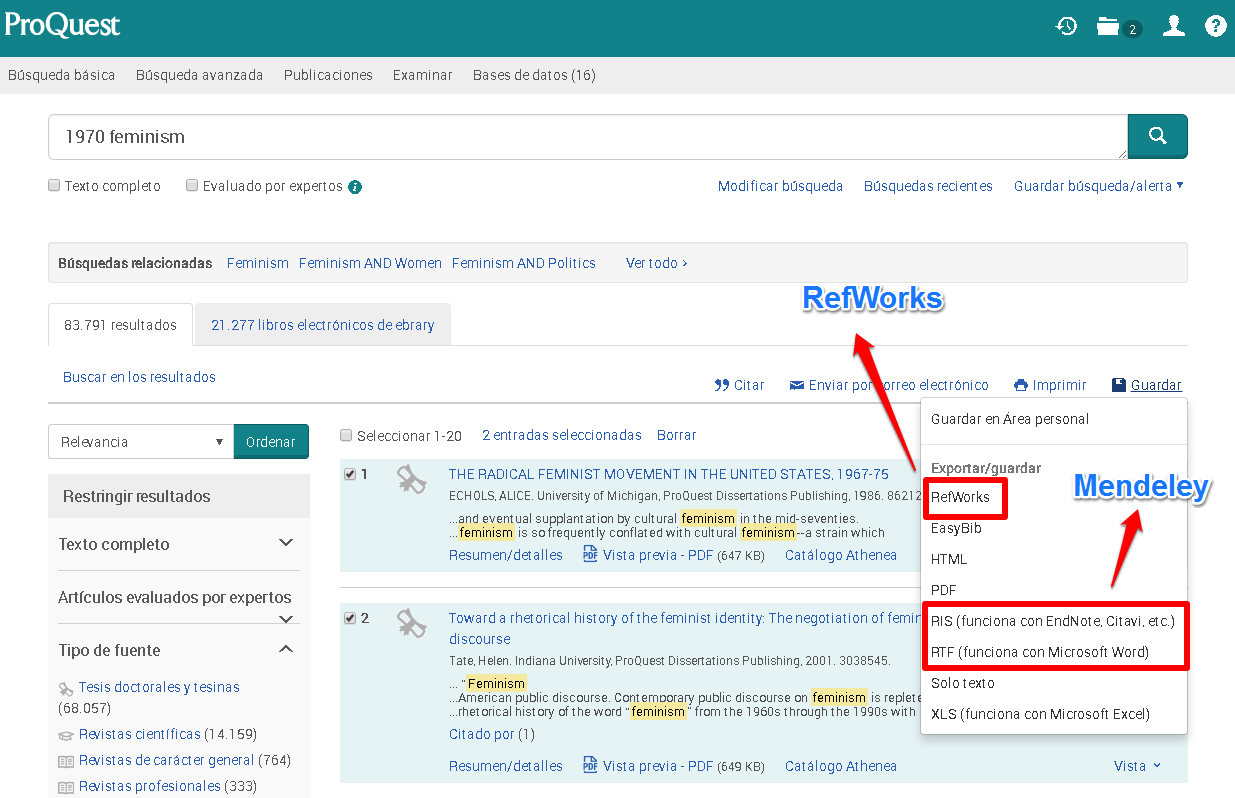
Task: Click Citado por (1) link
Action: coord(492,734)
